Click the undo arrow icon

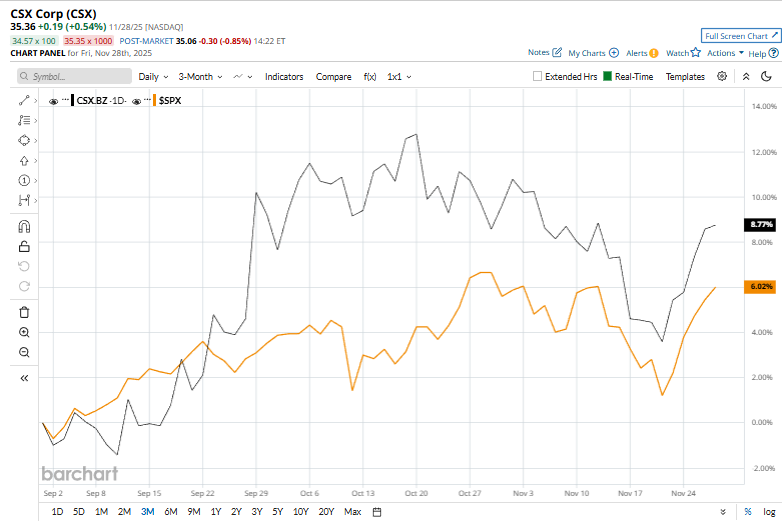(x=24, y=266)
